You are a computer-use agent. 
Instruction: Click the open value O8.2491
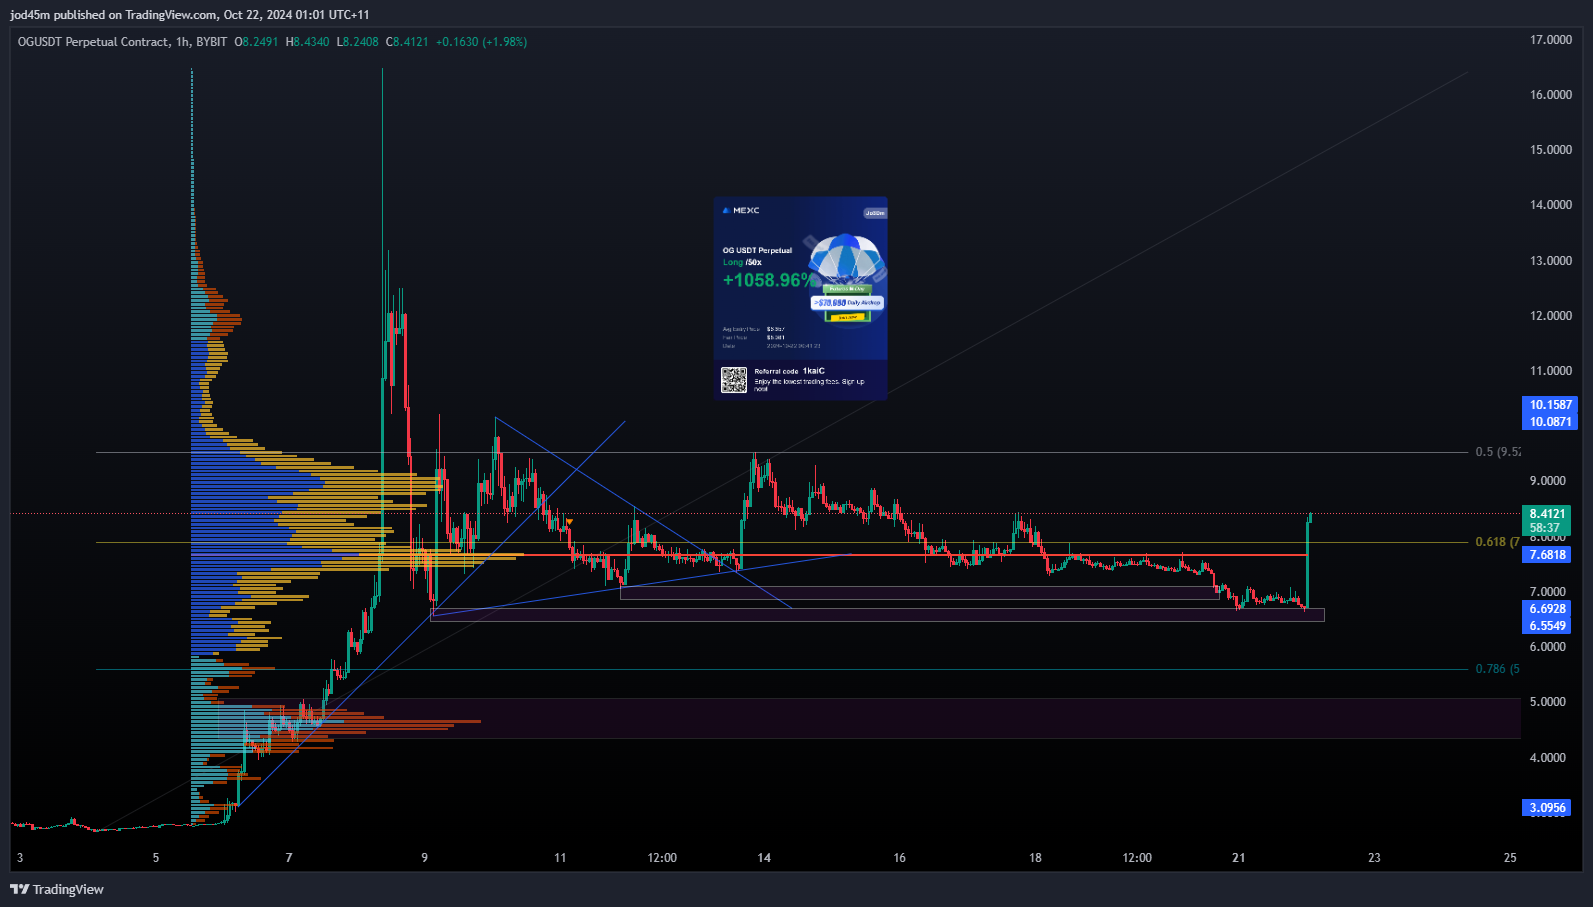pos(257,42)
